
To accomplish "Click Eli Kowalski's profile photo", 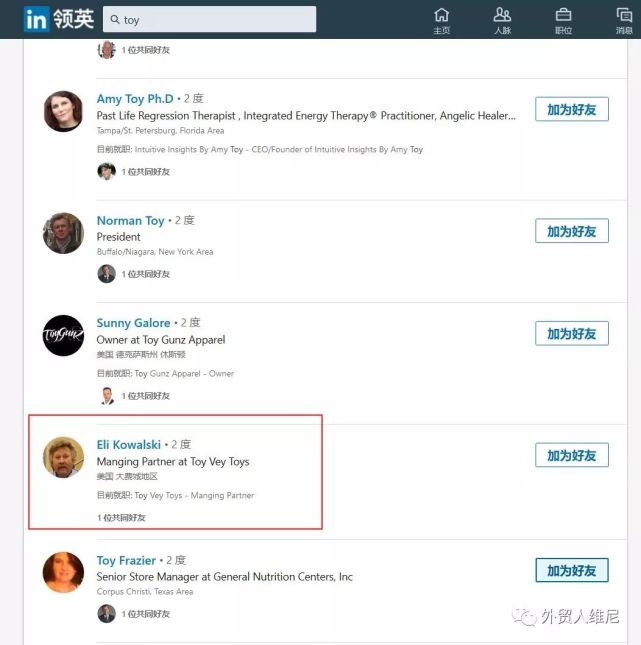I will pos(63,457).
